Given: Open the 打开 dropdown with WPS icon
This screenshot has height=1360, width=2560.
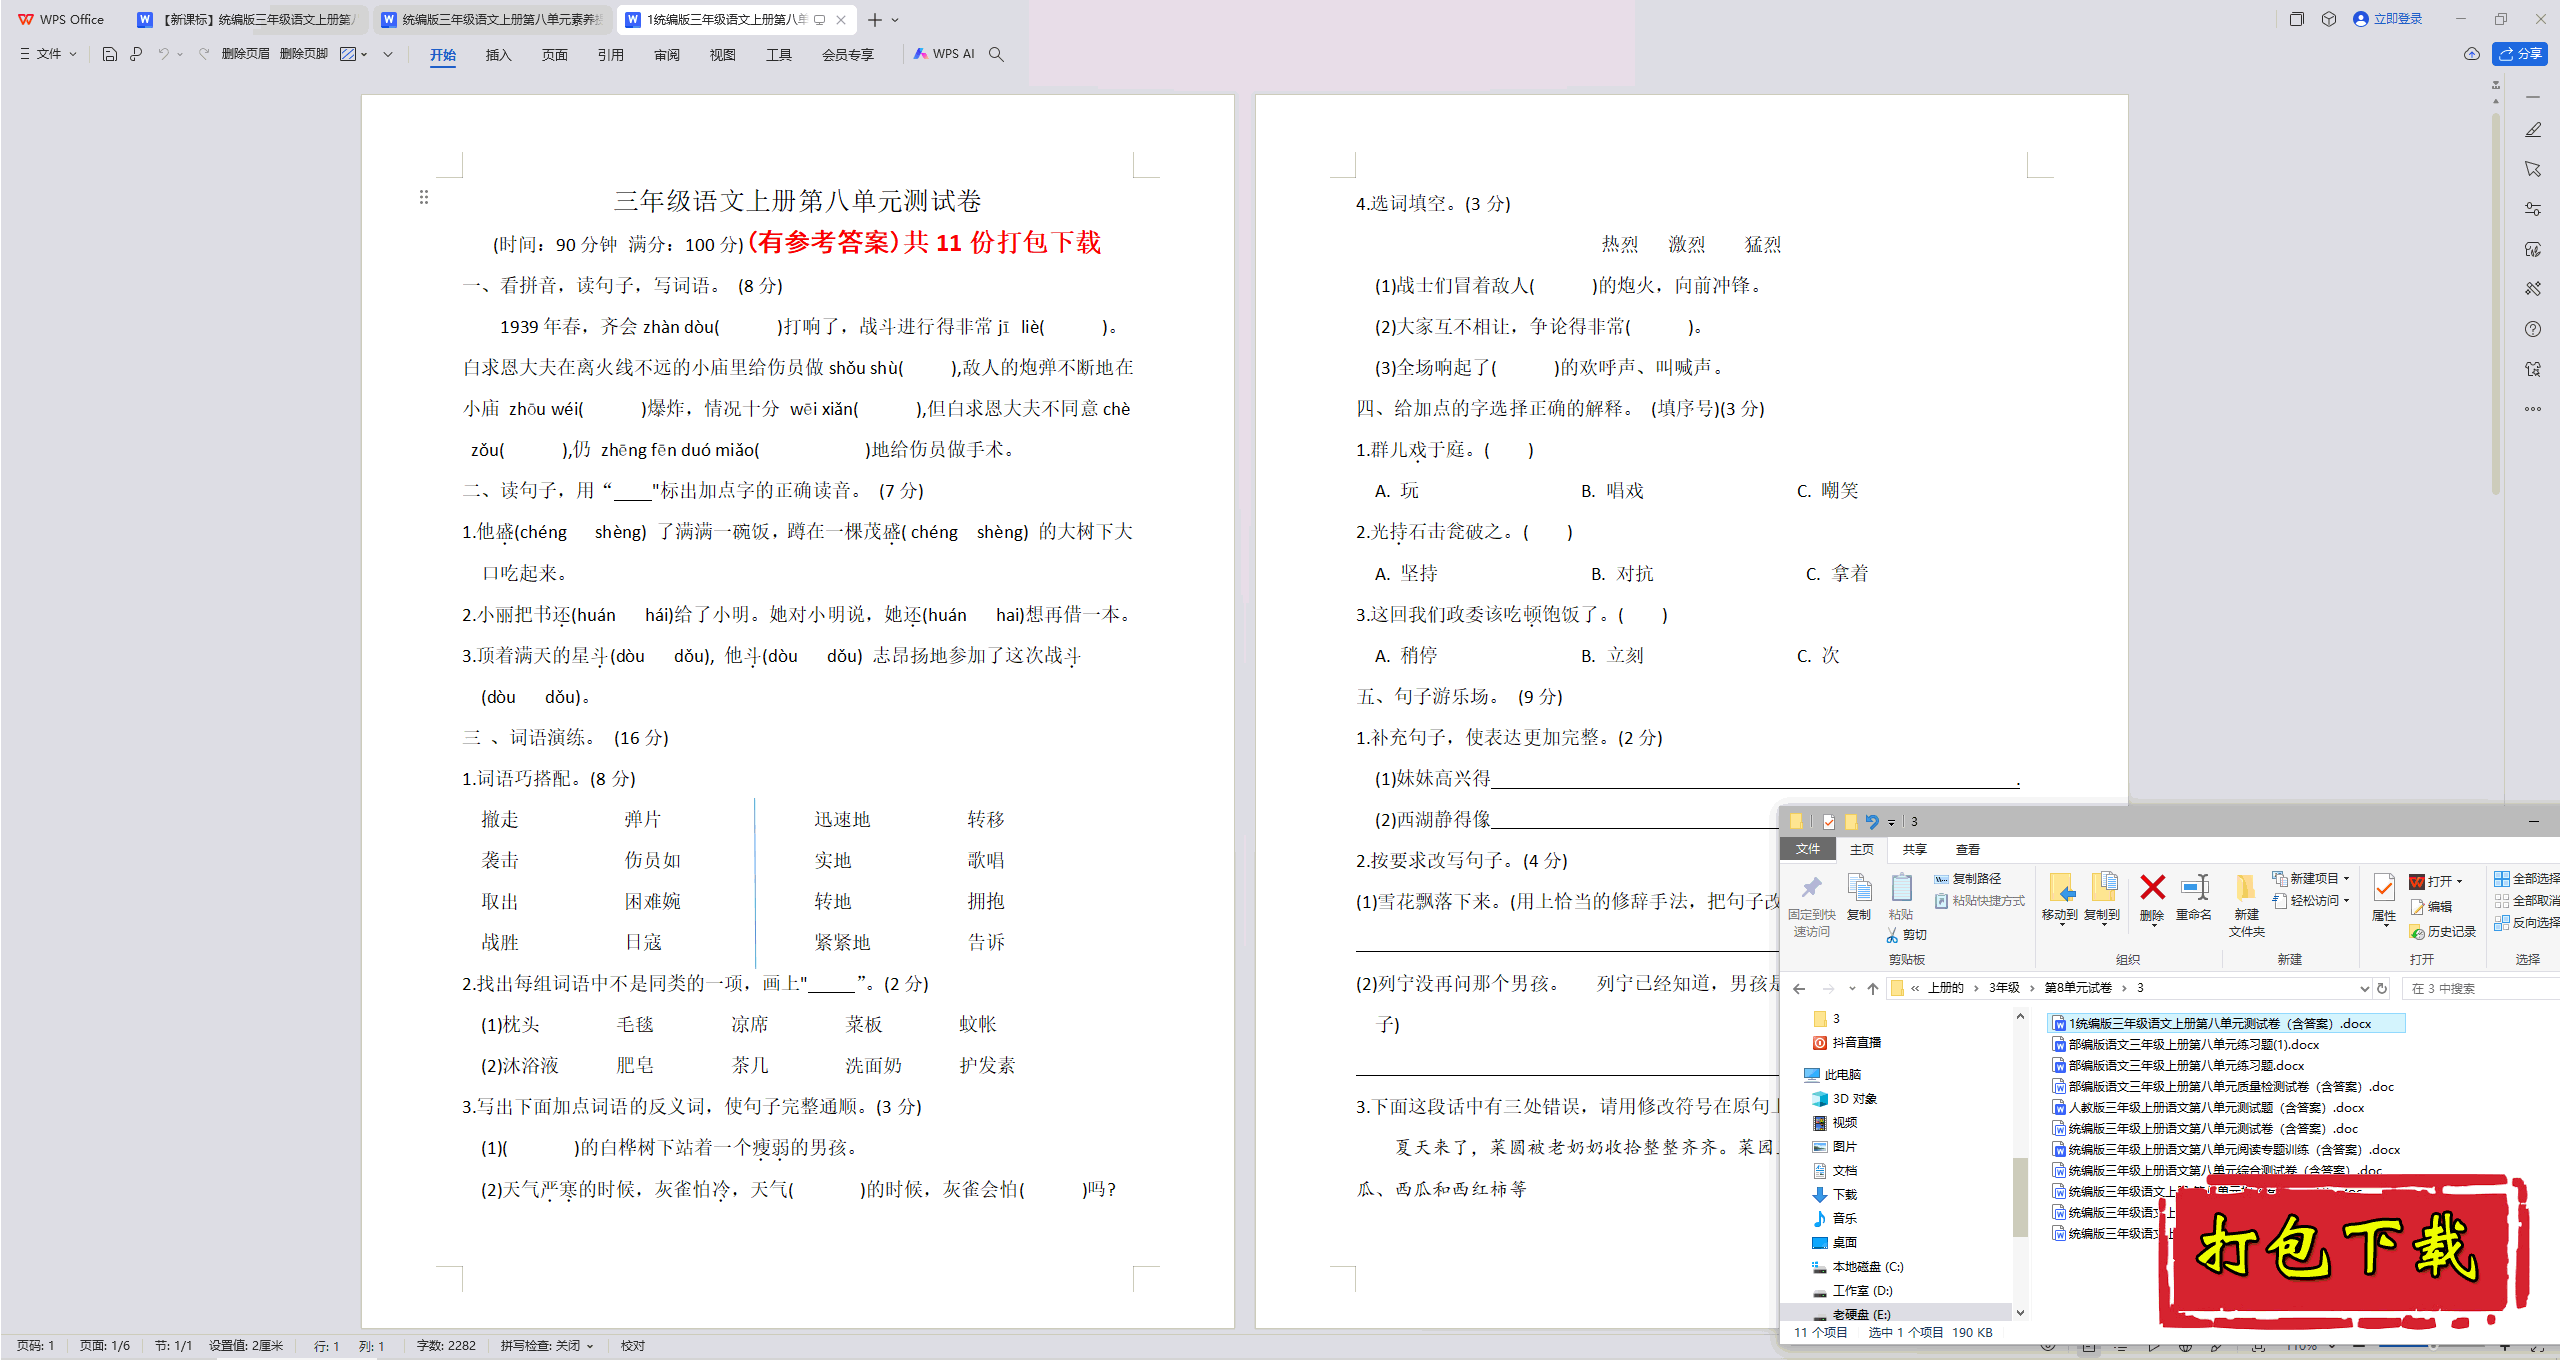Looking at the screenshot, I should click(x=2436, y=881).
